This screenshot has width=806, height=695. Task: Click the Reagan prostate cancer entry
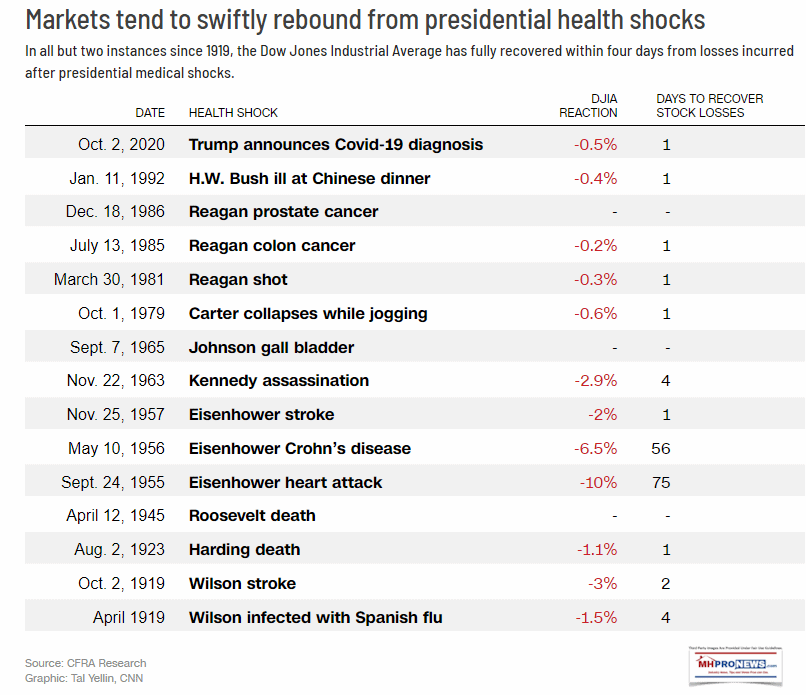283,212
